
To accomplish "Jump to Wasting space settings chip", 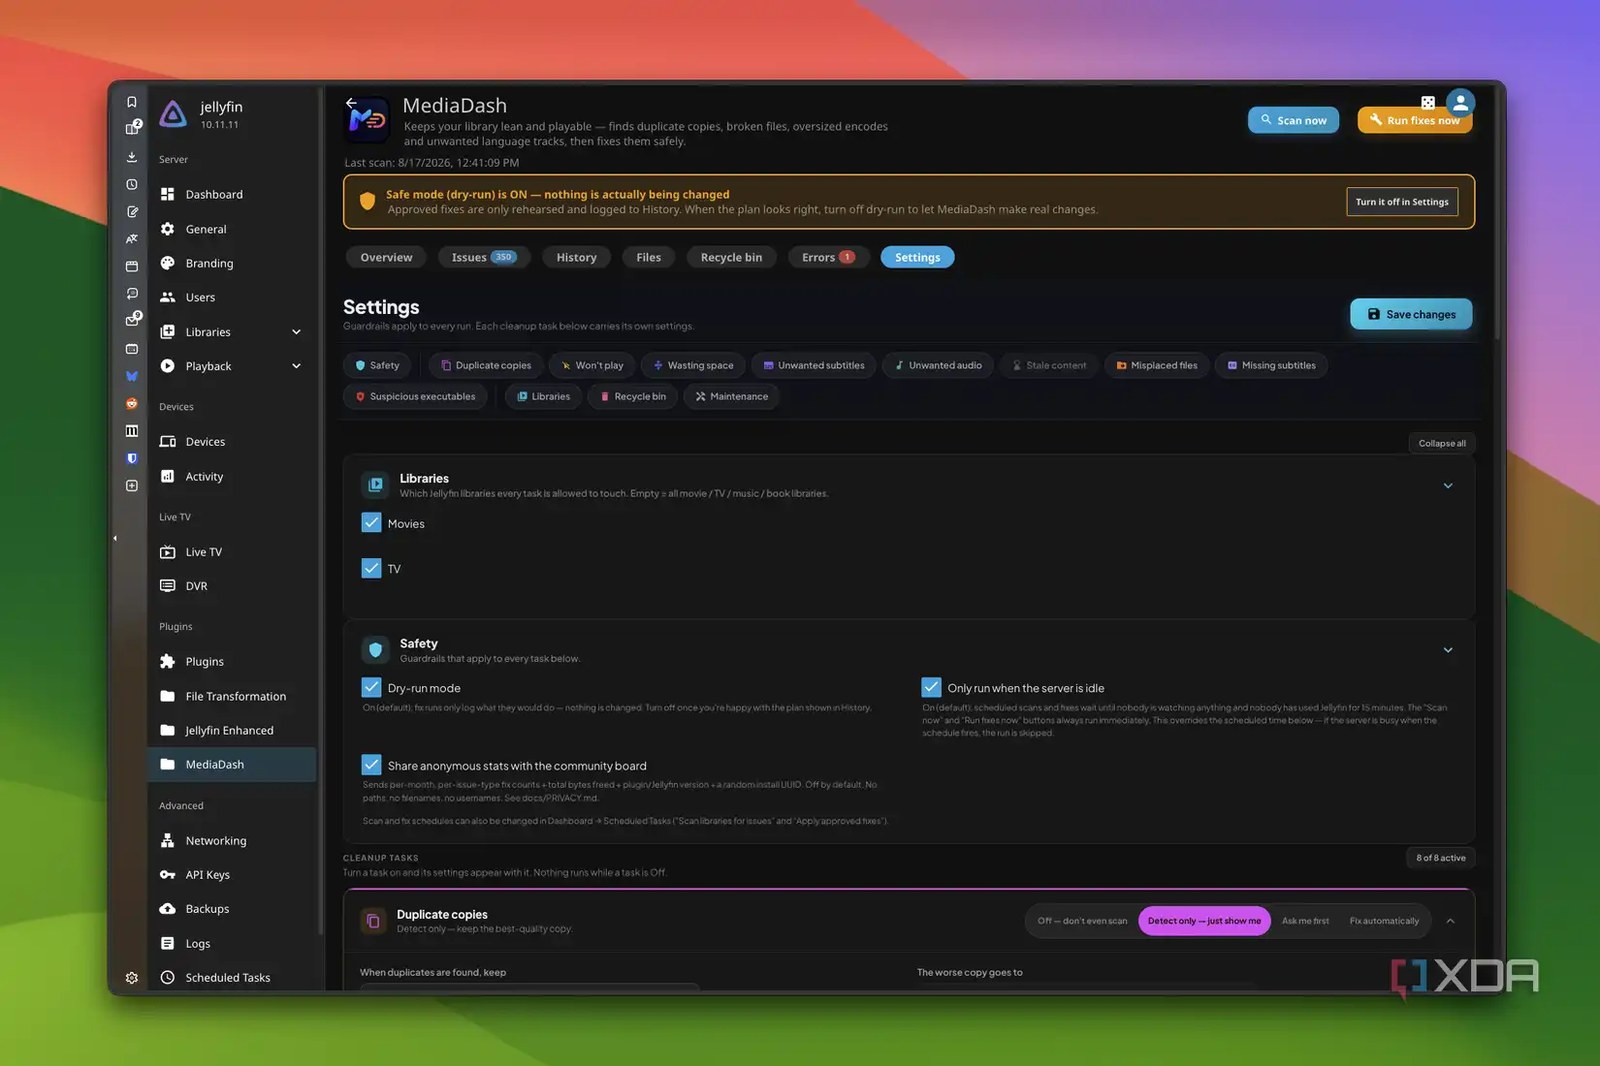I will pos(693,365).
